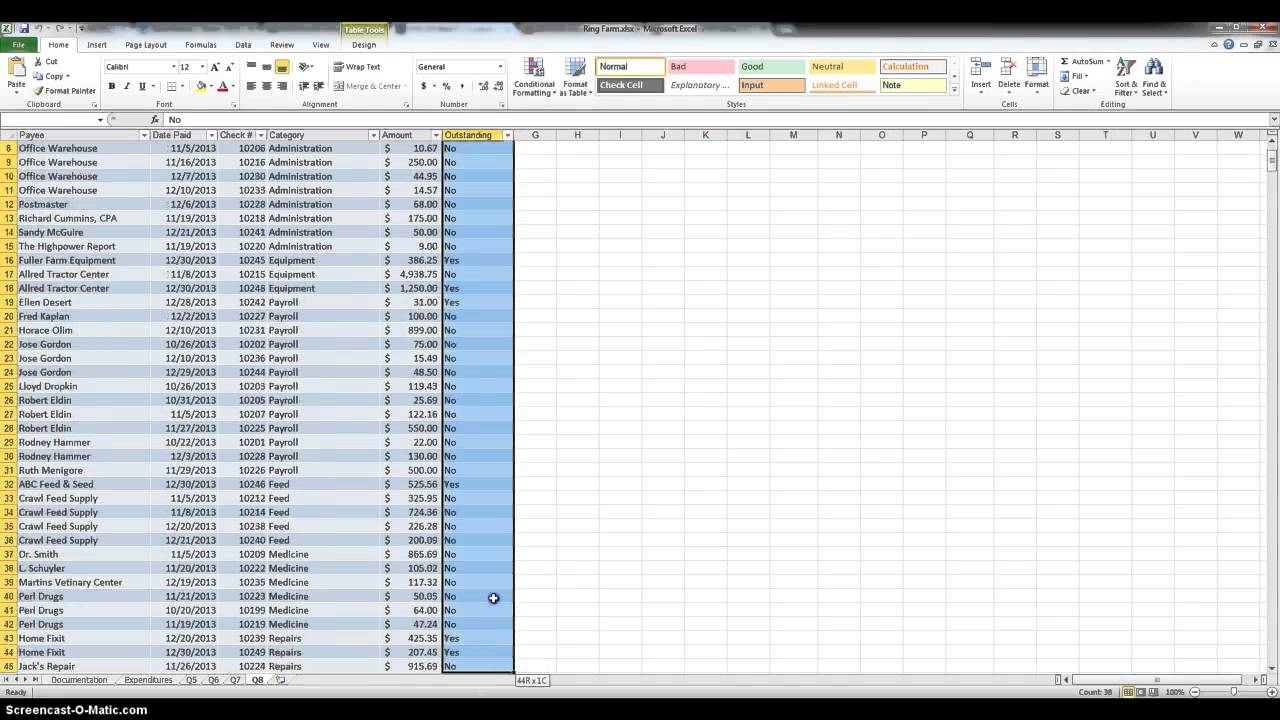Screen dimensions: 1280x720
Task: Open the Outstanding column filter dropdown
Action: pyautogui.click(x=508, y=135)
